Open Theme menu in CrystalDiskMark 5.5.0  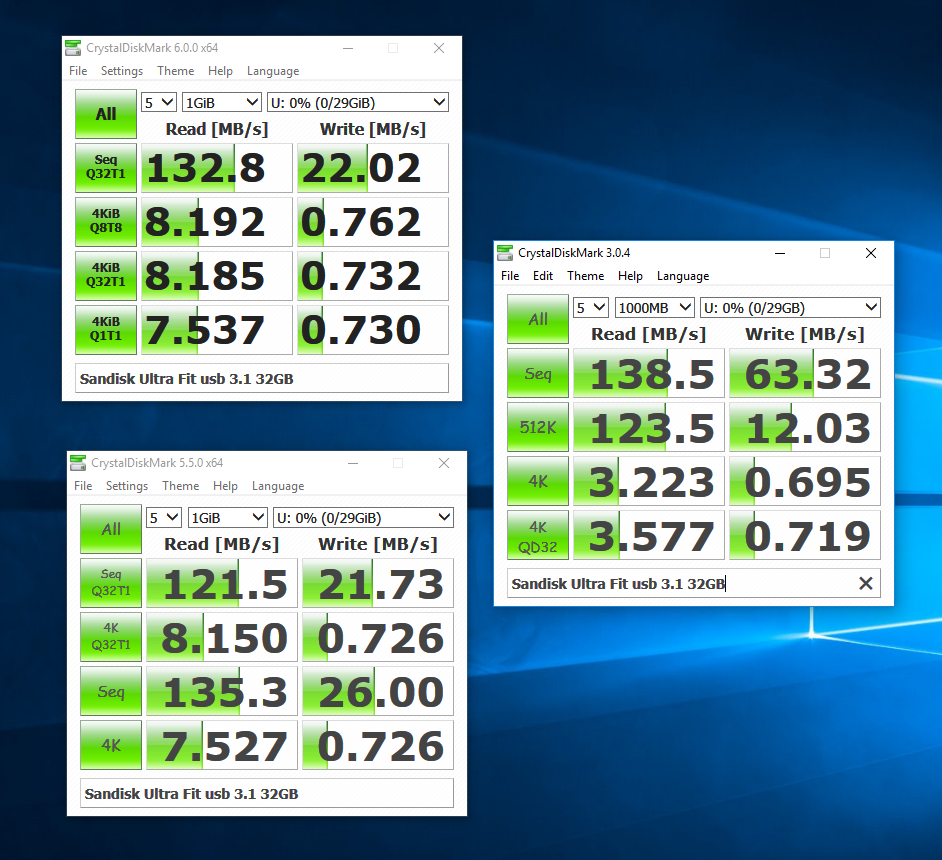click(x=180, y=486)
